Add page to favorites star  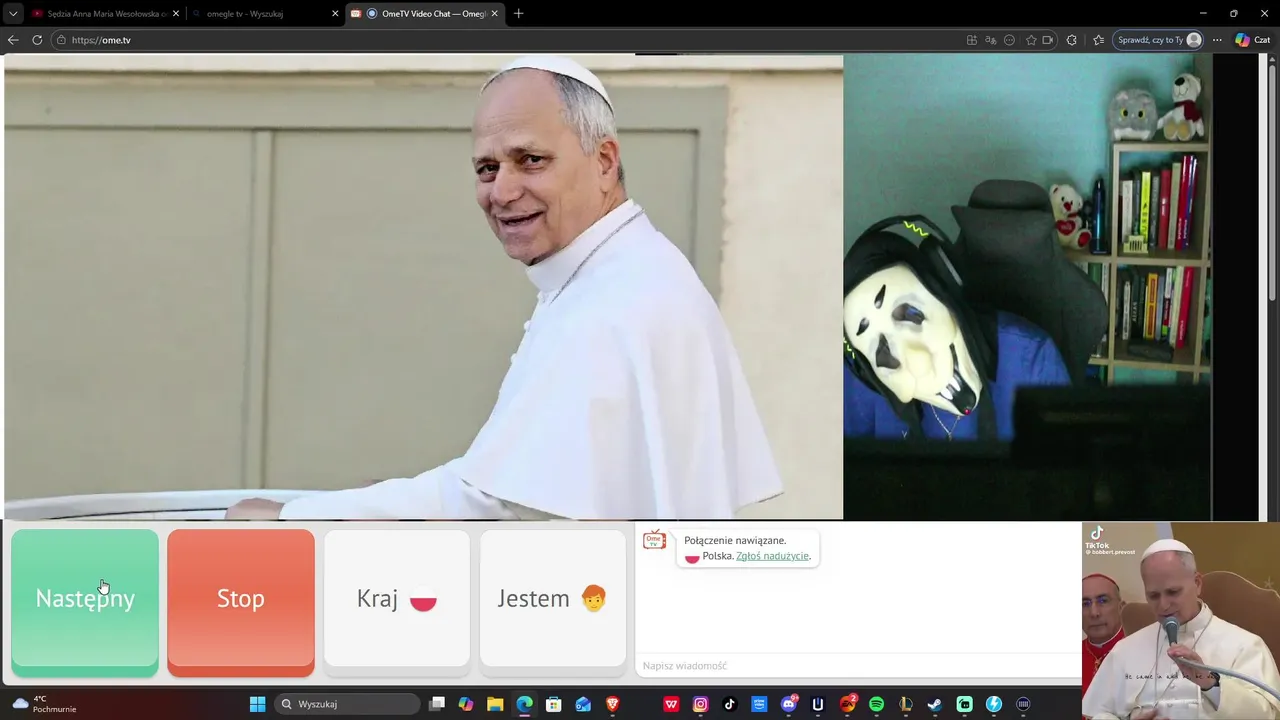click(1031, 40)
